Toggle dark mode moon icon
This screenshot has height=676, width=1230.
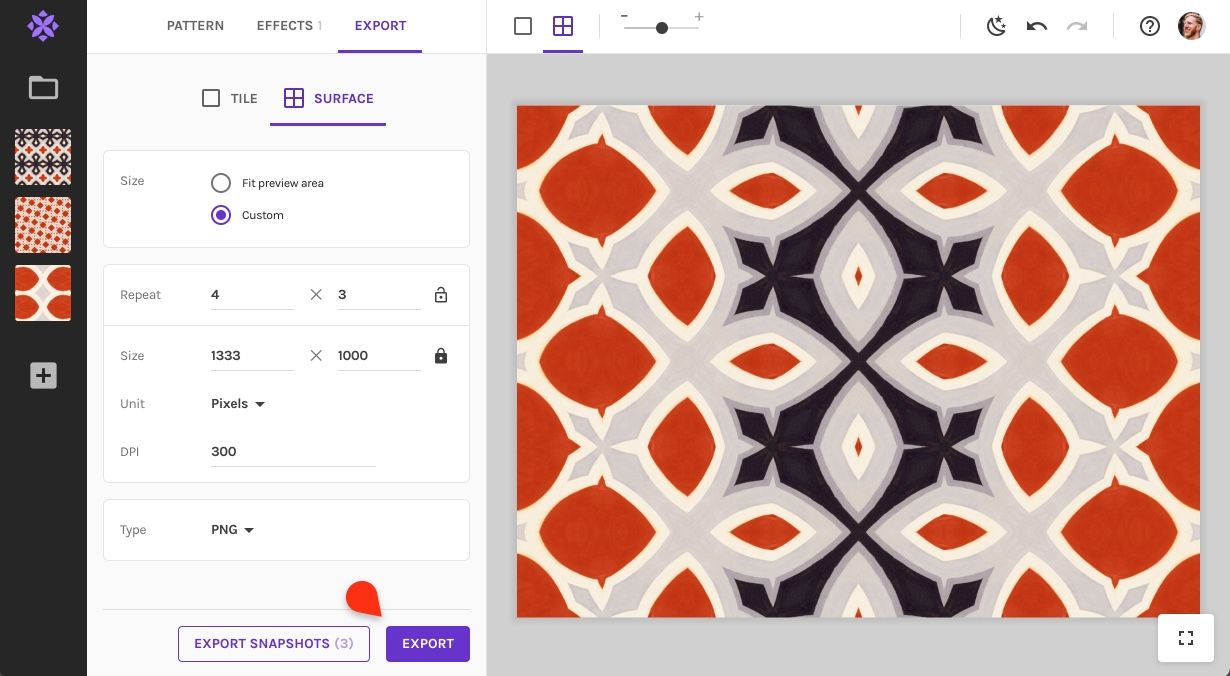[996, 26]
